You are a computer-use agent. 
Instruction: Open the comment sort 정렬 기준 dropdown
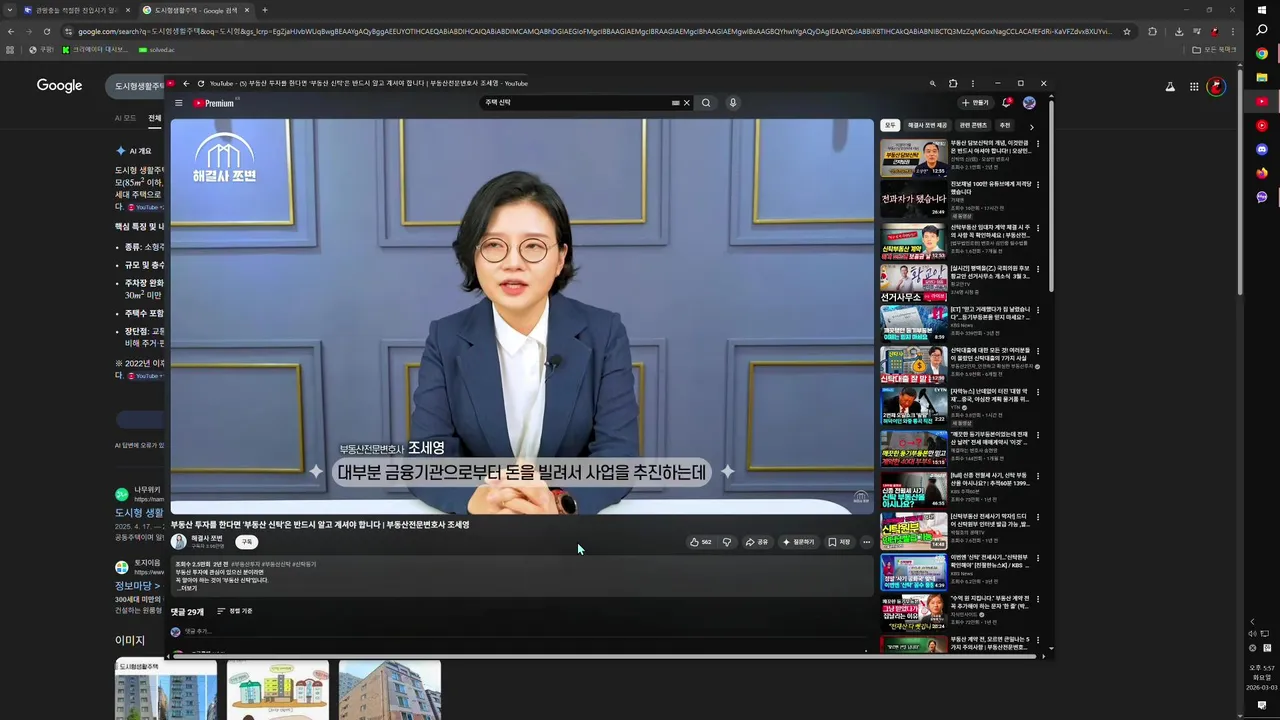235,611
